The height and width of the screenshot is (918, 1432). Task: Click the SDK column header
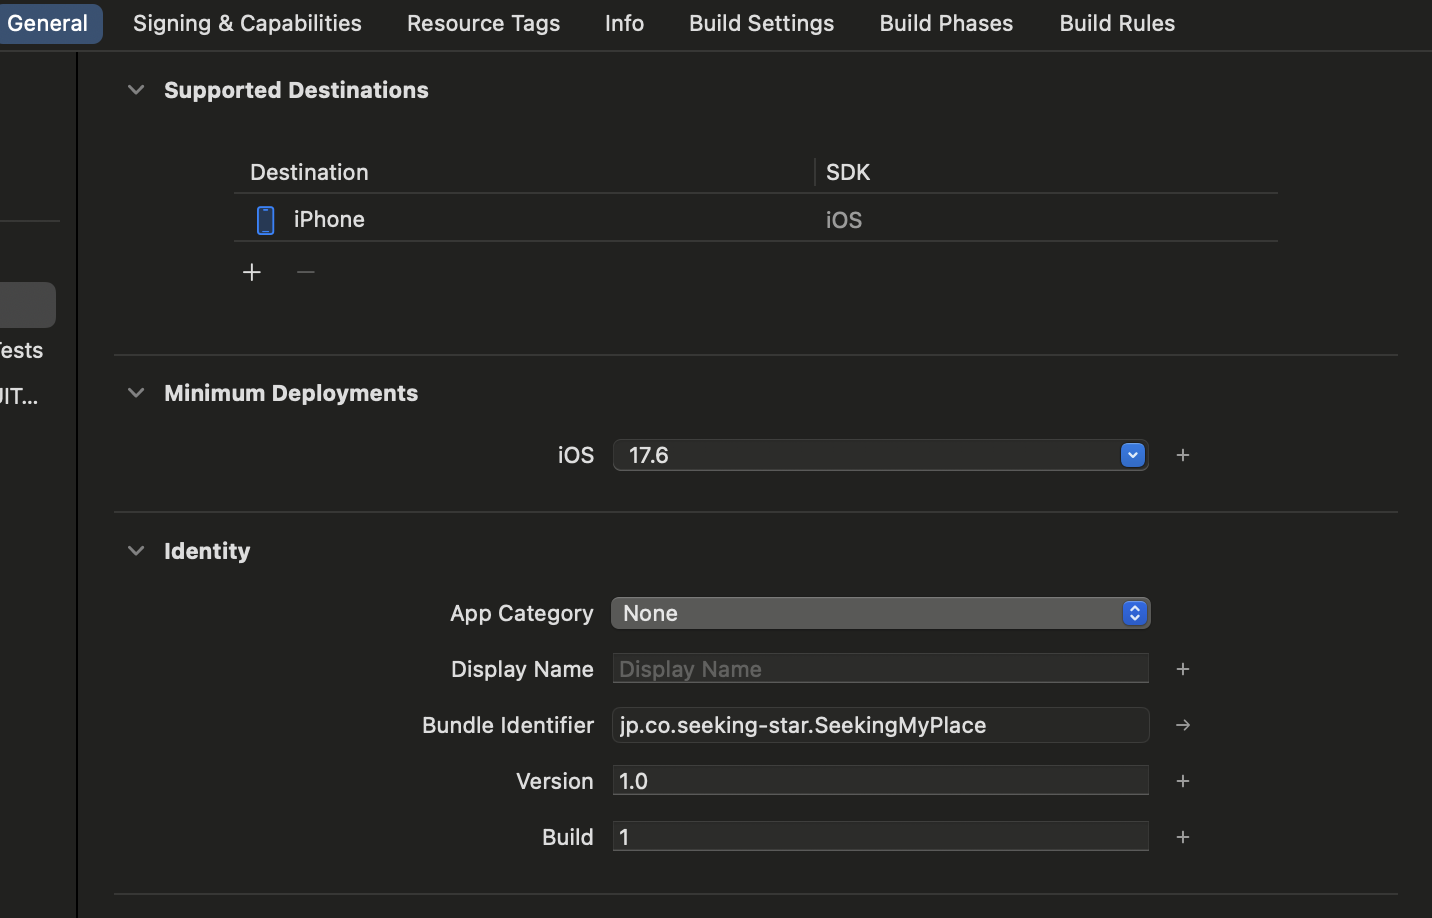point(848,172)
